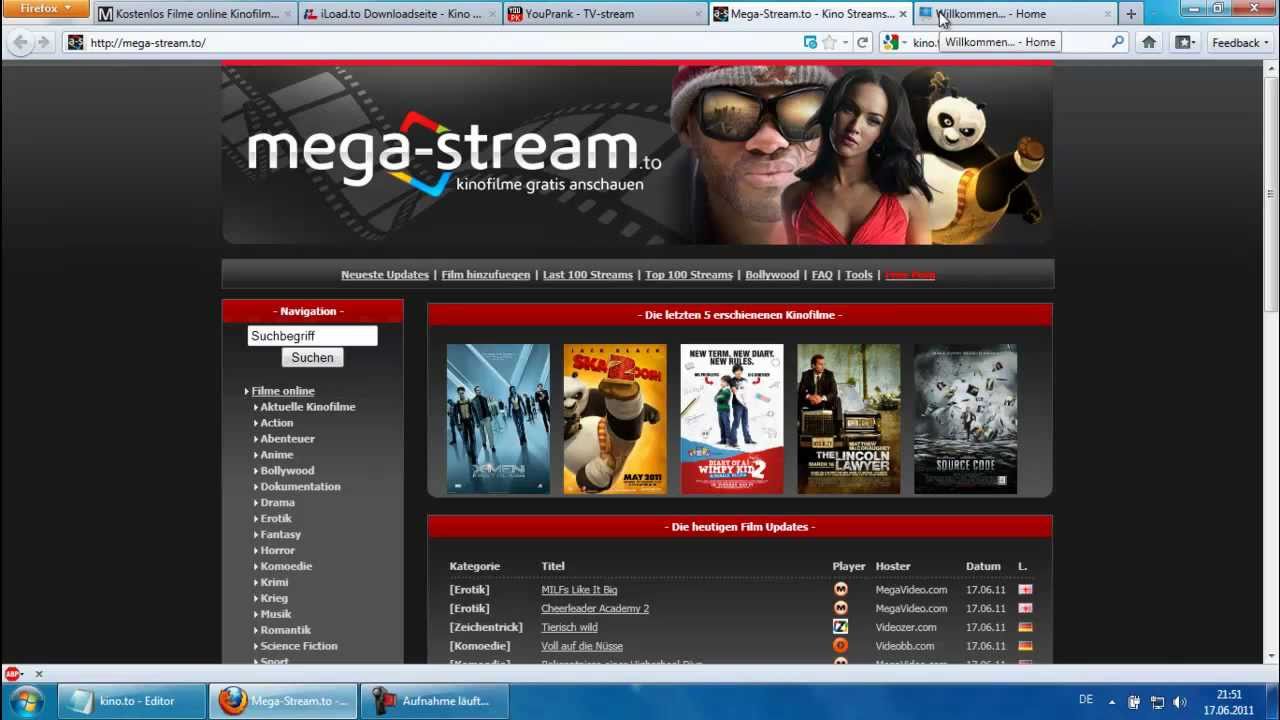Click the language flag in the MILFs Like It Big row

1025,590
